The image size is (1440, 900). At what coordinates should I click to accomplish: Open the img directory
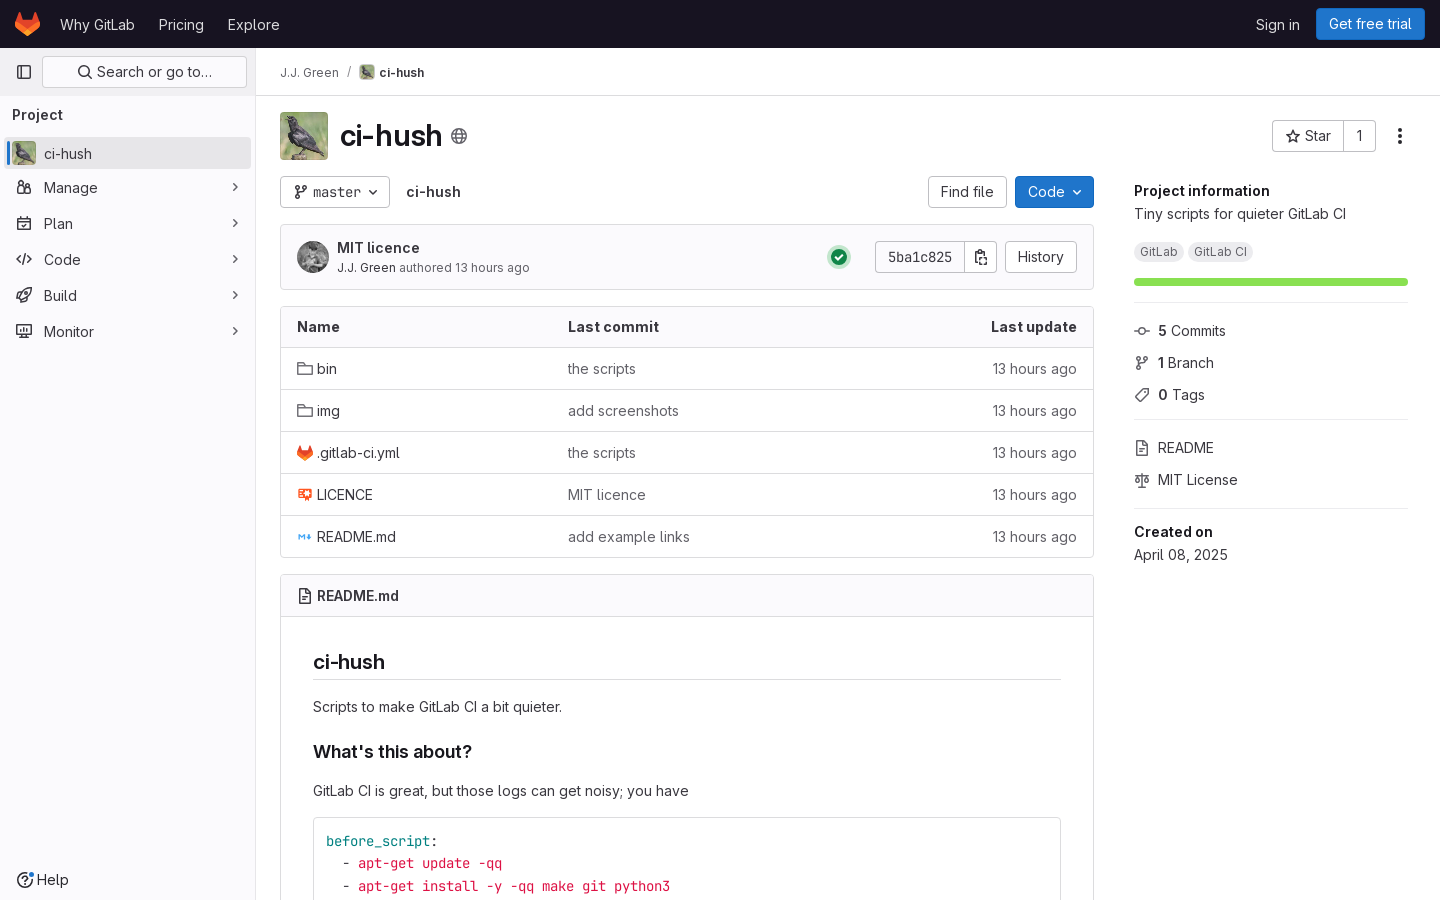click(328, 411)
